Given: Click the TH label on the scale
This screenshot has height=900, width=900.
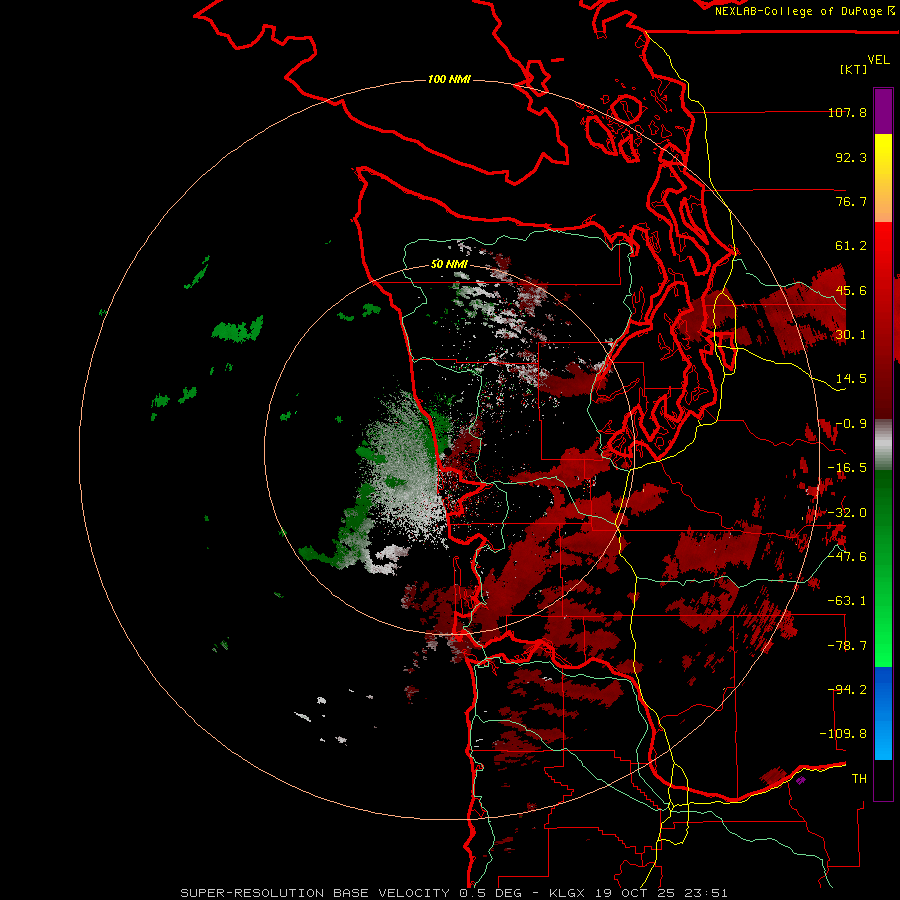Looking at the screenshot, I should point(859,779).
